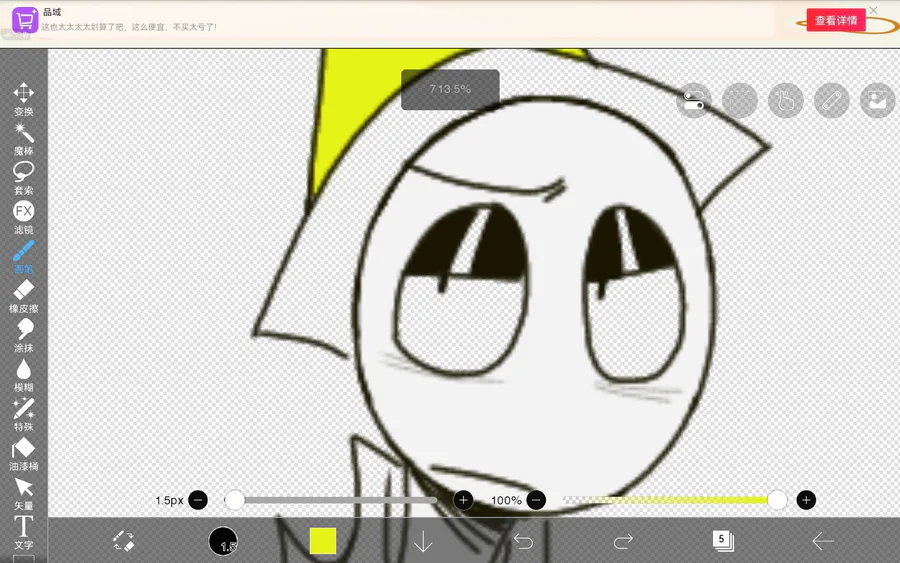Click the 品城 ad title text
Screen dimensions: 900x563
pyautogui.click(x=52, y=12)
